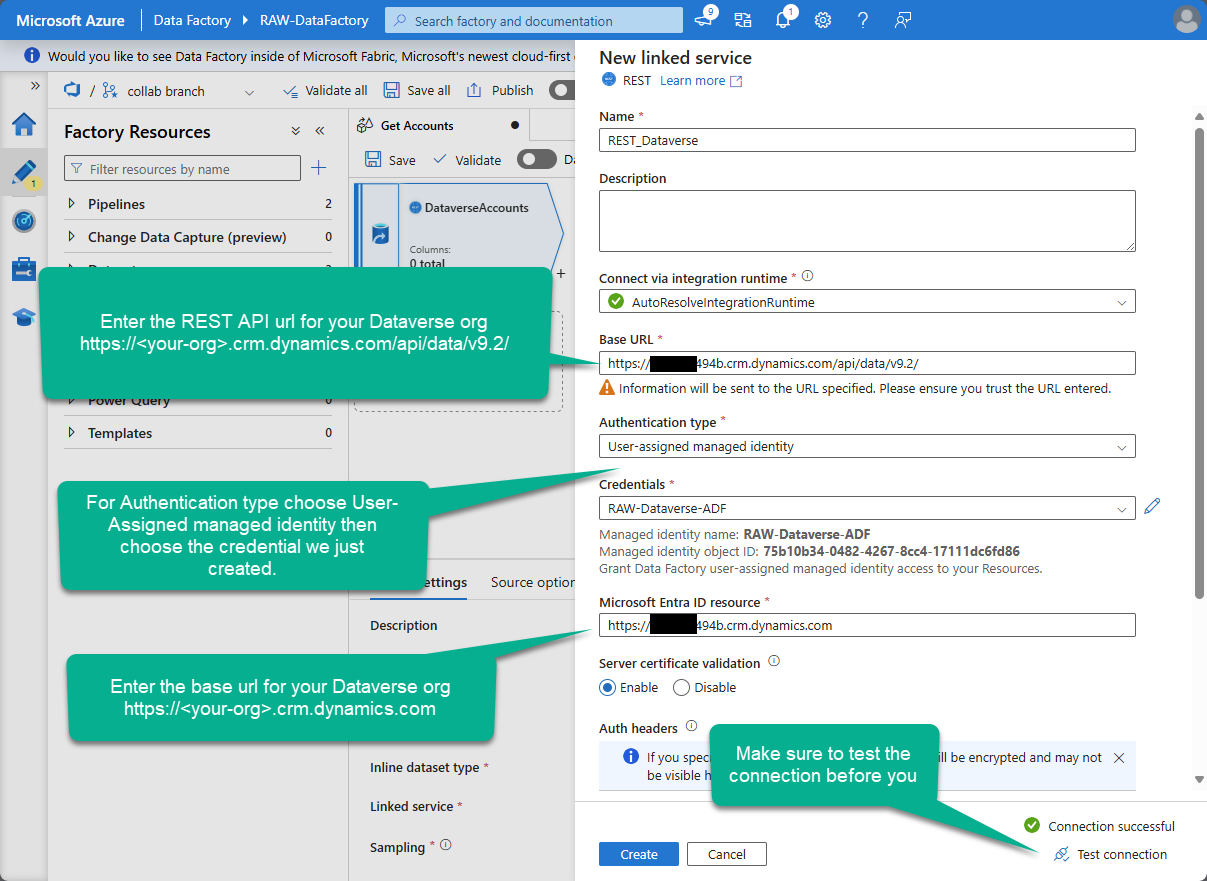The width and height of the screenshot is (1207, 881).
Task: Click the Cancel button
Action: coord(727,854)
